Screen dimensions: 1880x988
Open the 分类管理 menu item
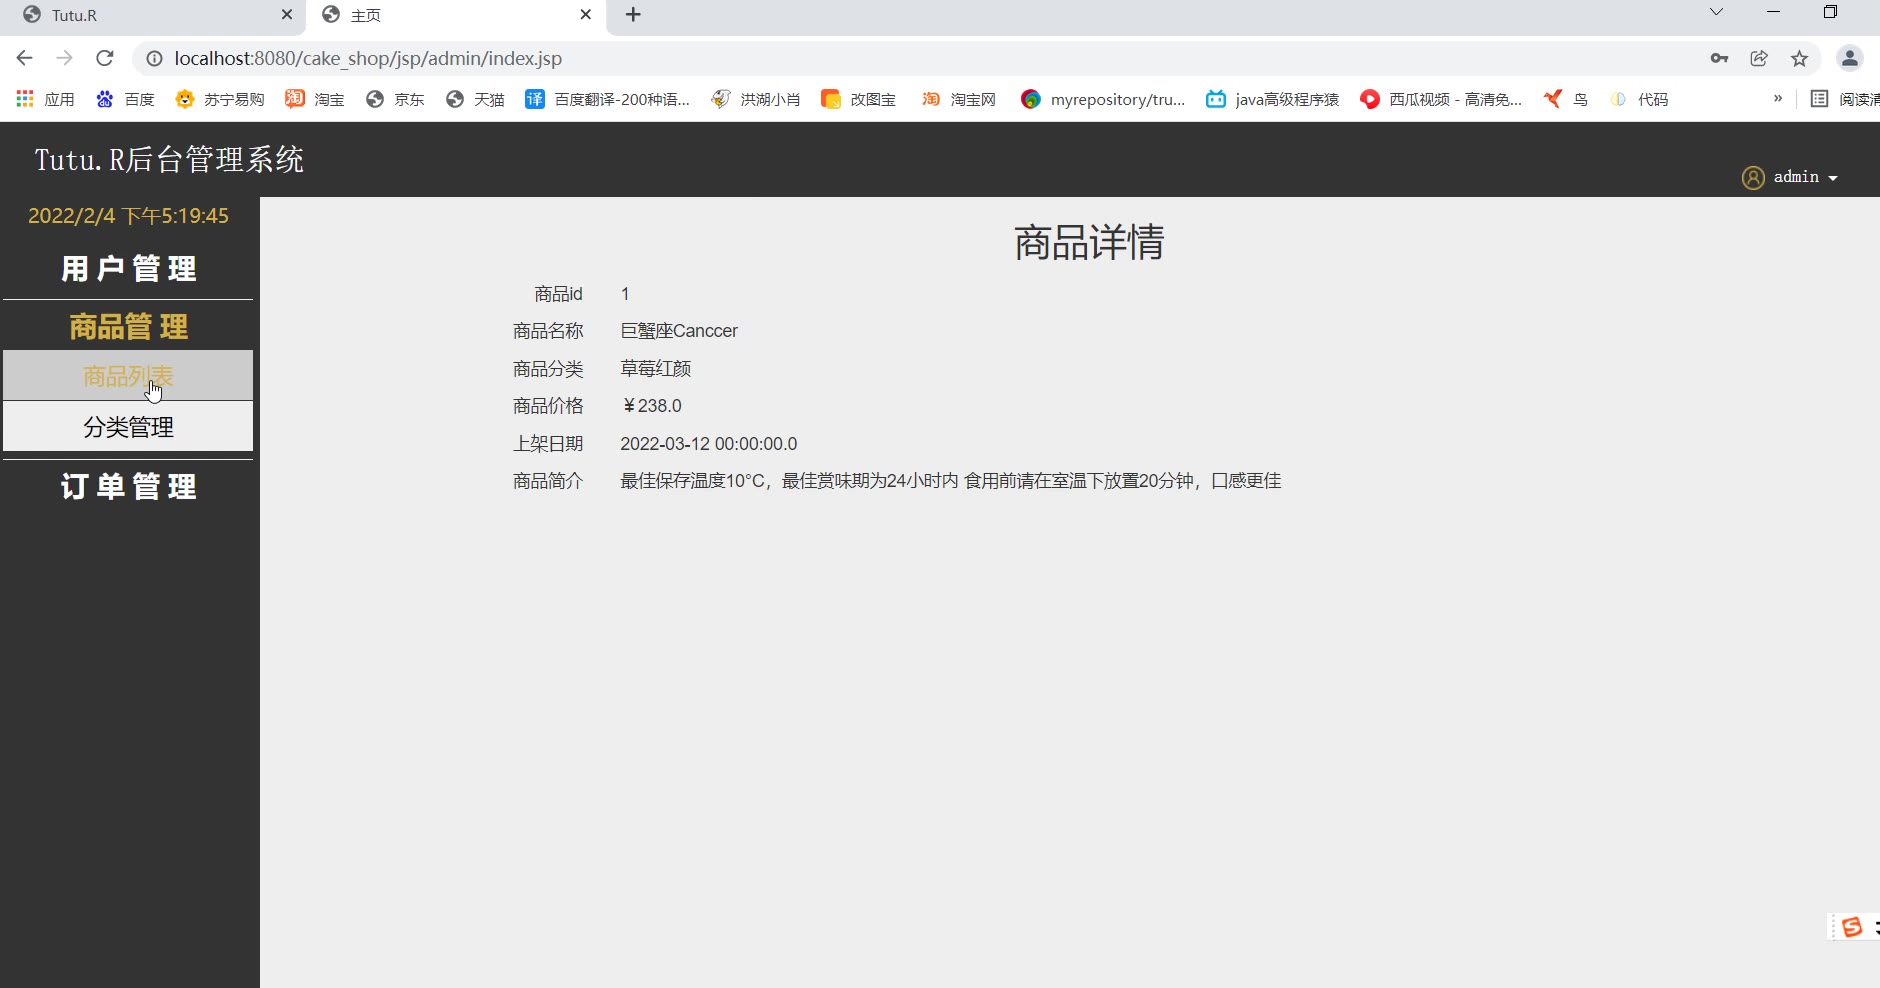coord(128,427)
